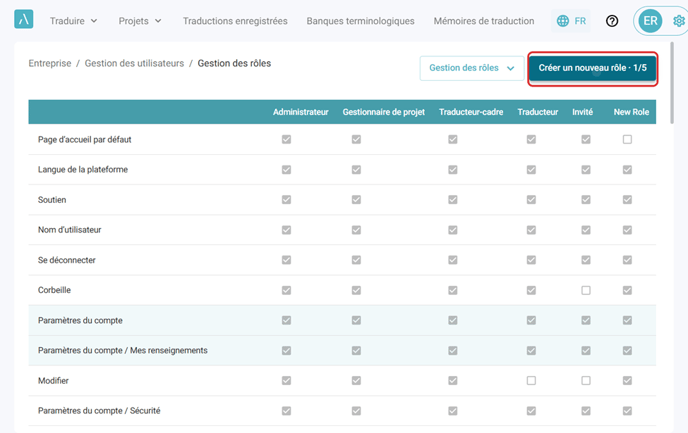The height and width of the screenshot is (433, 688).
Task: Toggle Administrateur box for Paramètres du compte
Action: [286, 320]
